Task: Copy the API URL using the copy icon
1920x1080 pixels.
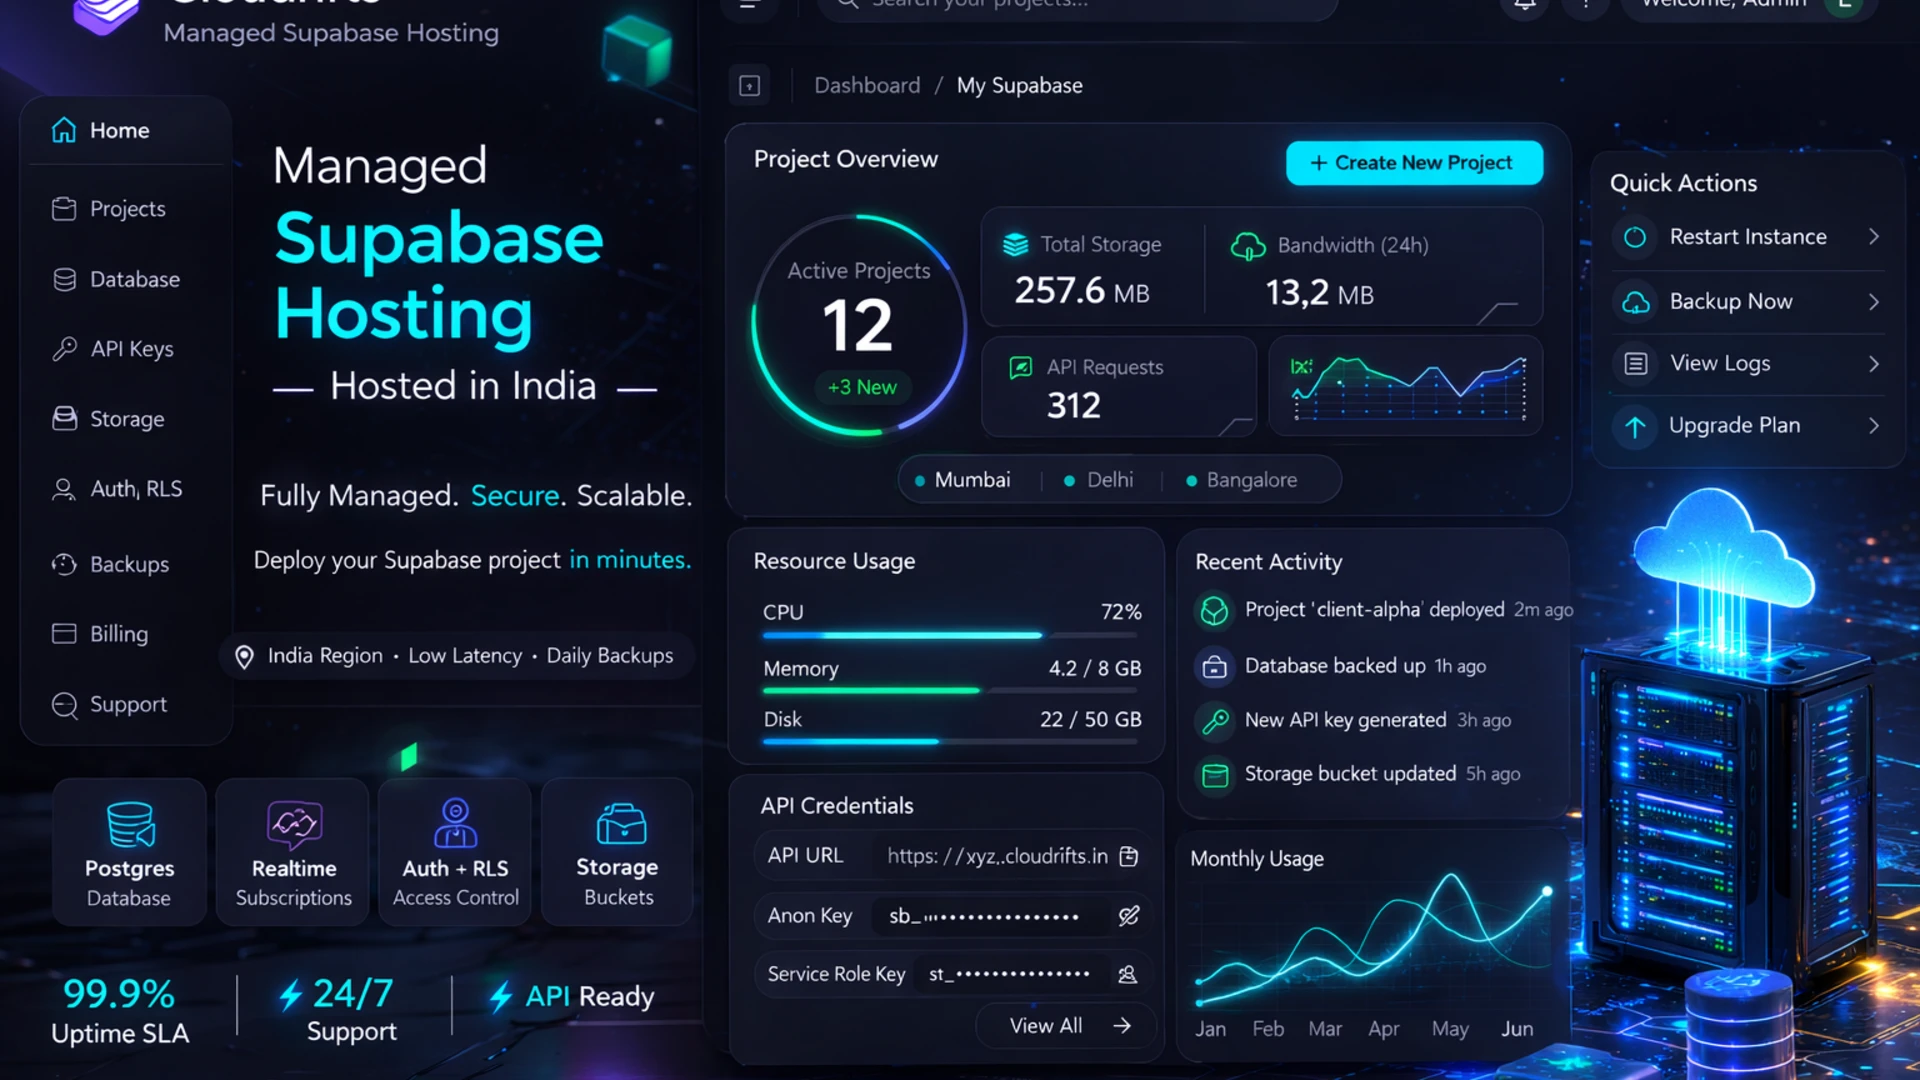Action: [x=1129, y=856]
